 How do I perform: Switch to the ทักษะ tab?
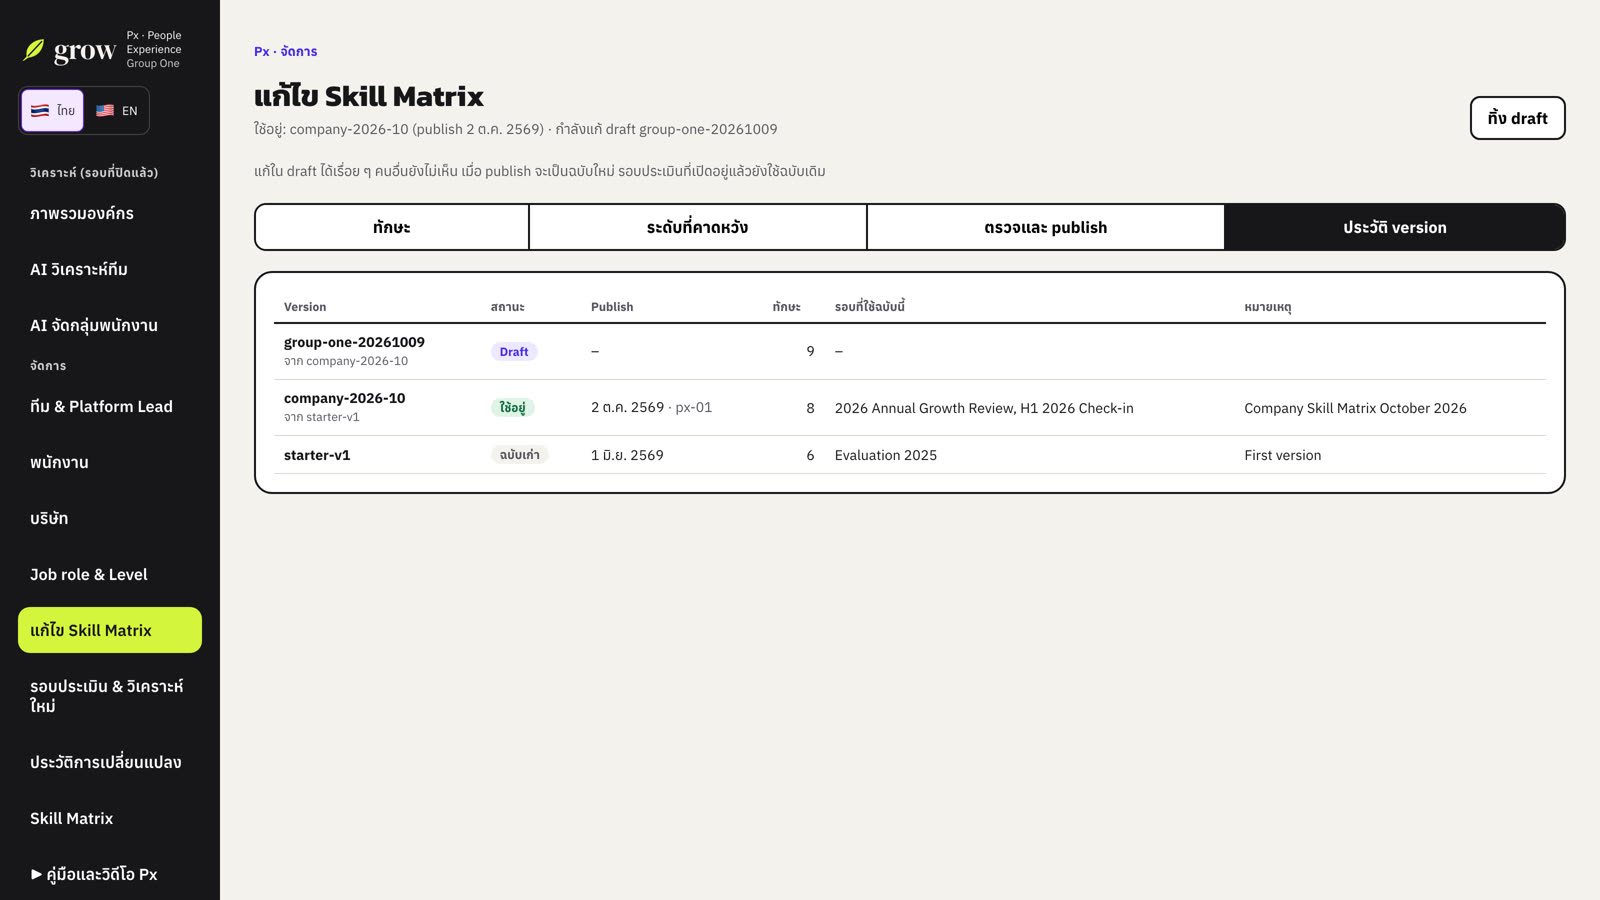(x=392, y=227)
